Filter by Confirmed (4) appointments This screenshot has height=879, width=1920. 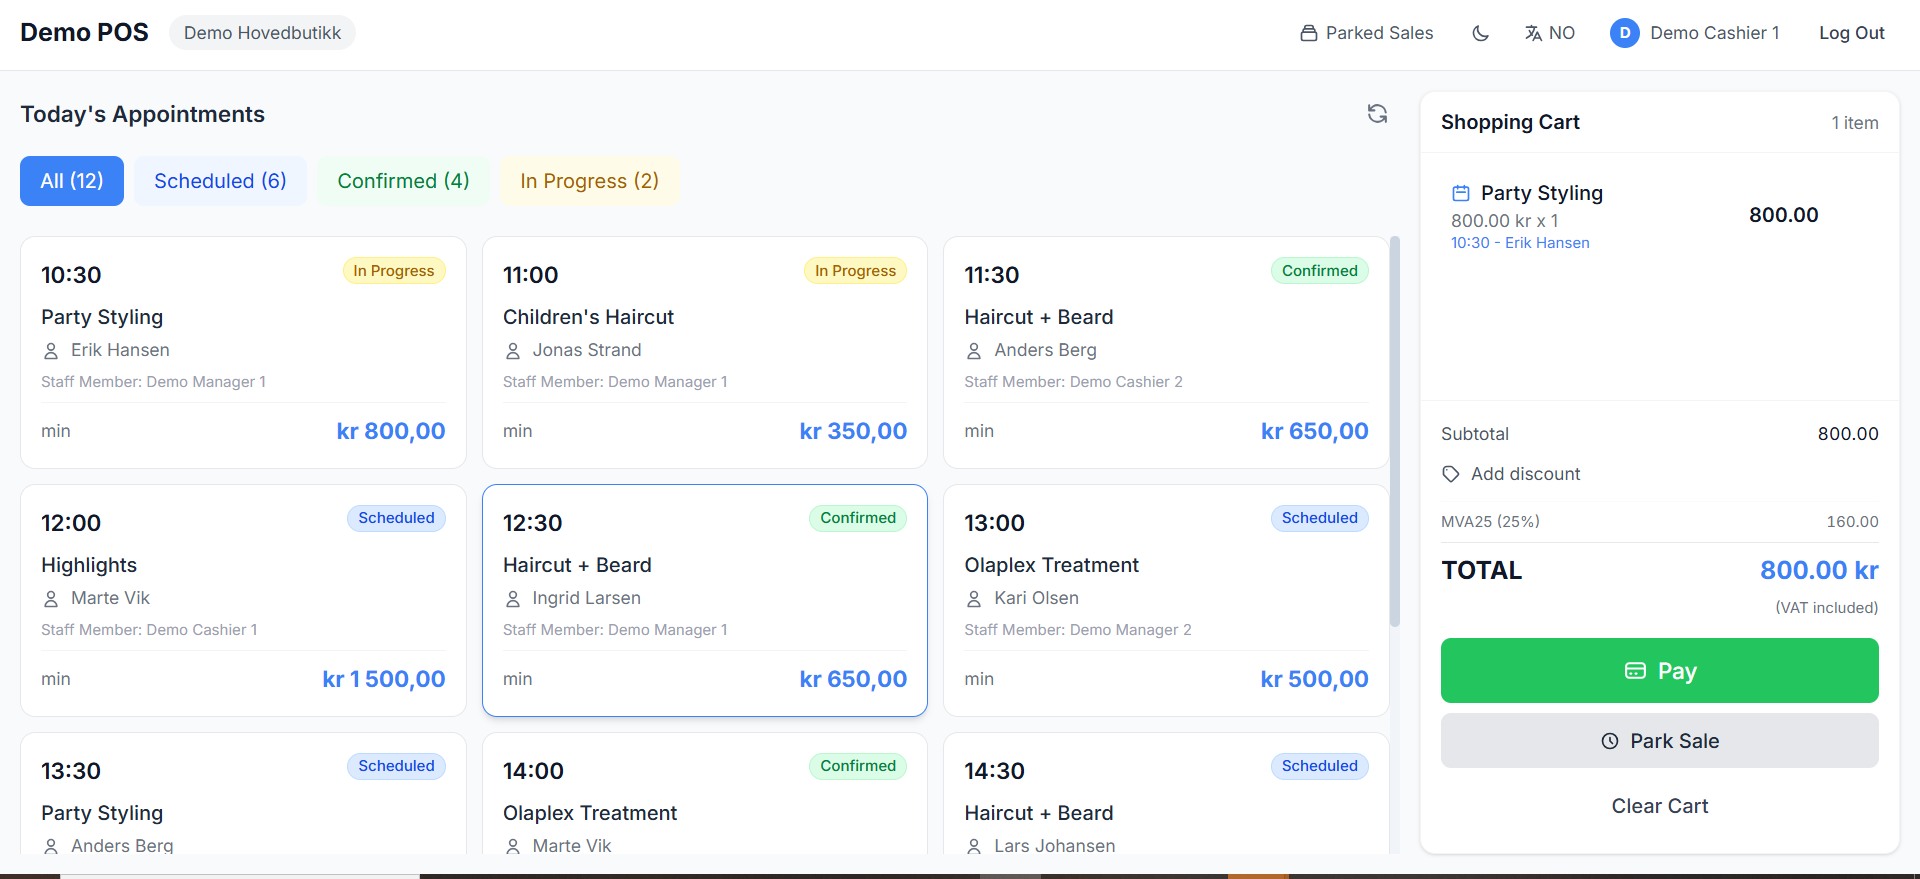tap(403, 181)
